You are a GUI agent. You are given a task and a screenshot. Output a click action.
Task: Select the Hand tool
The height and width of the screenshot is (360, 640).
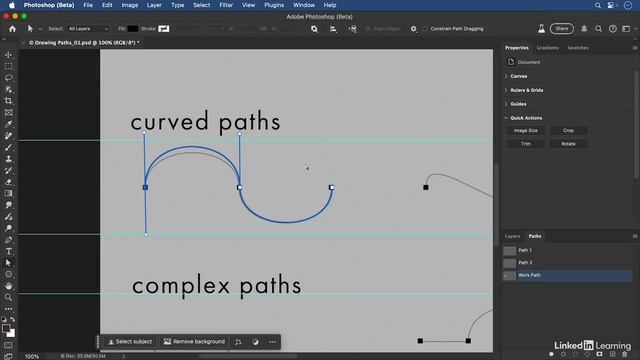click(8, 286)
